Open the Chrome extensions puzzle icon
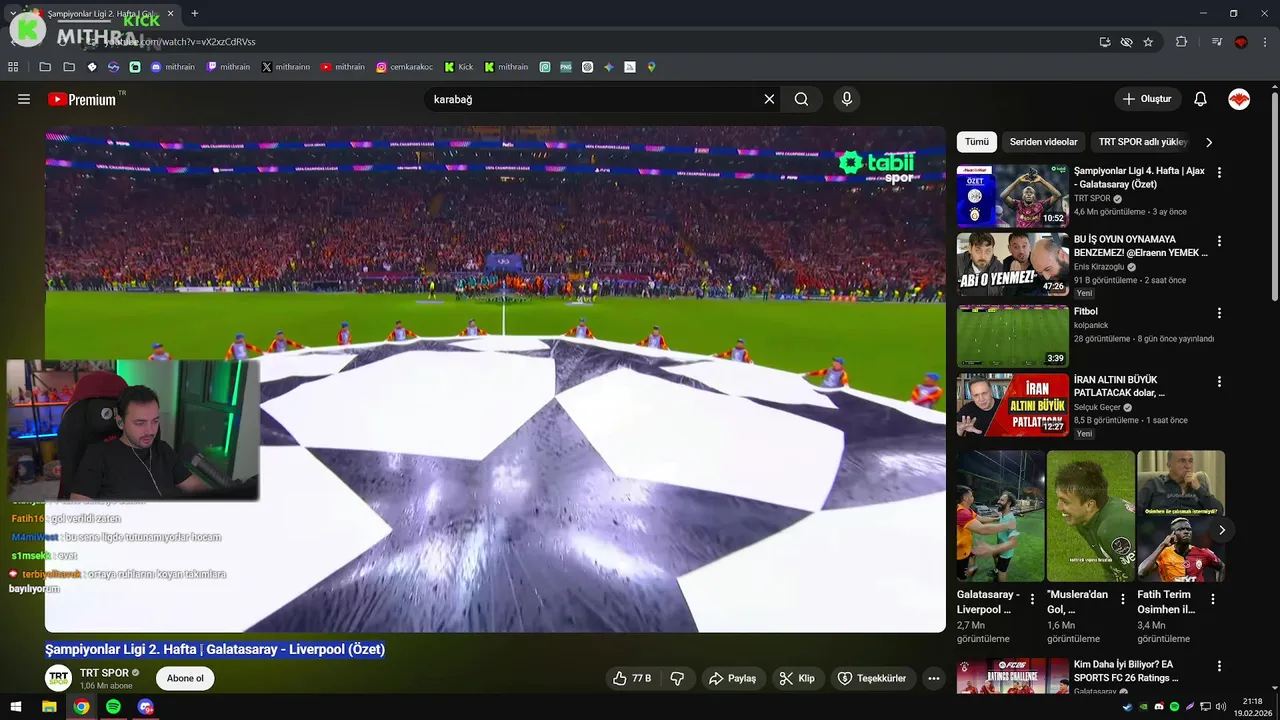 click(x=1182, y=42)
